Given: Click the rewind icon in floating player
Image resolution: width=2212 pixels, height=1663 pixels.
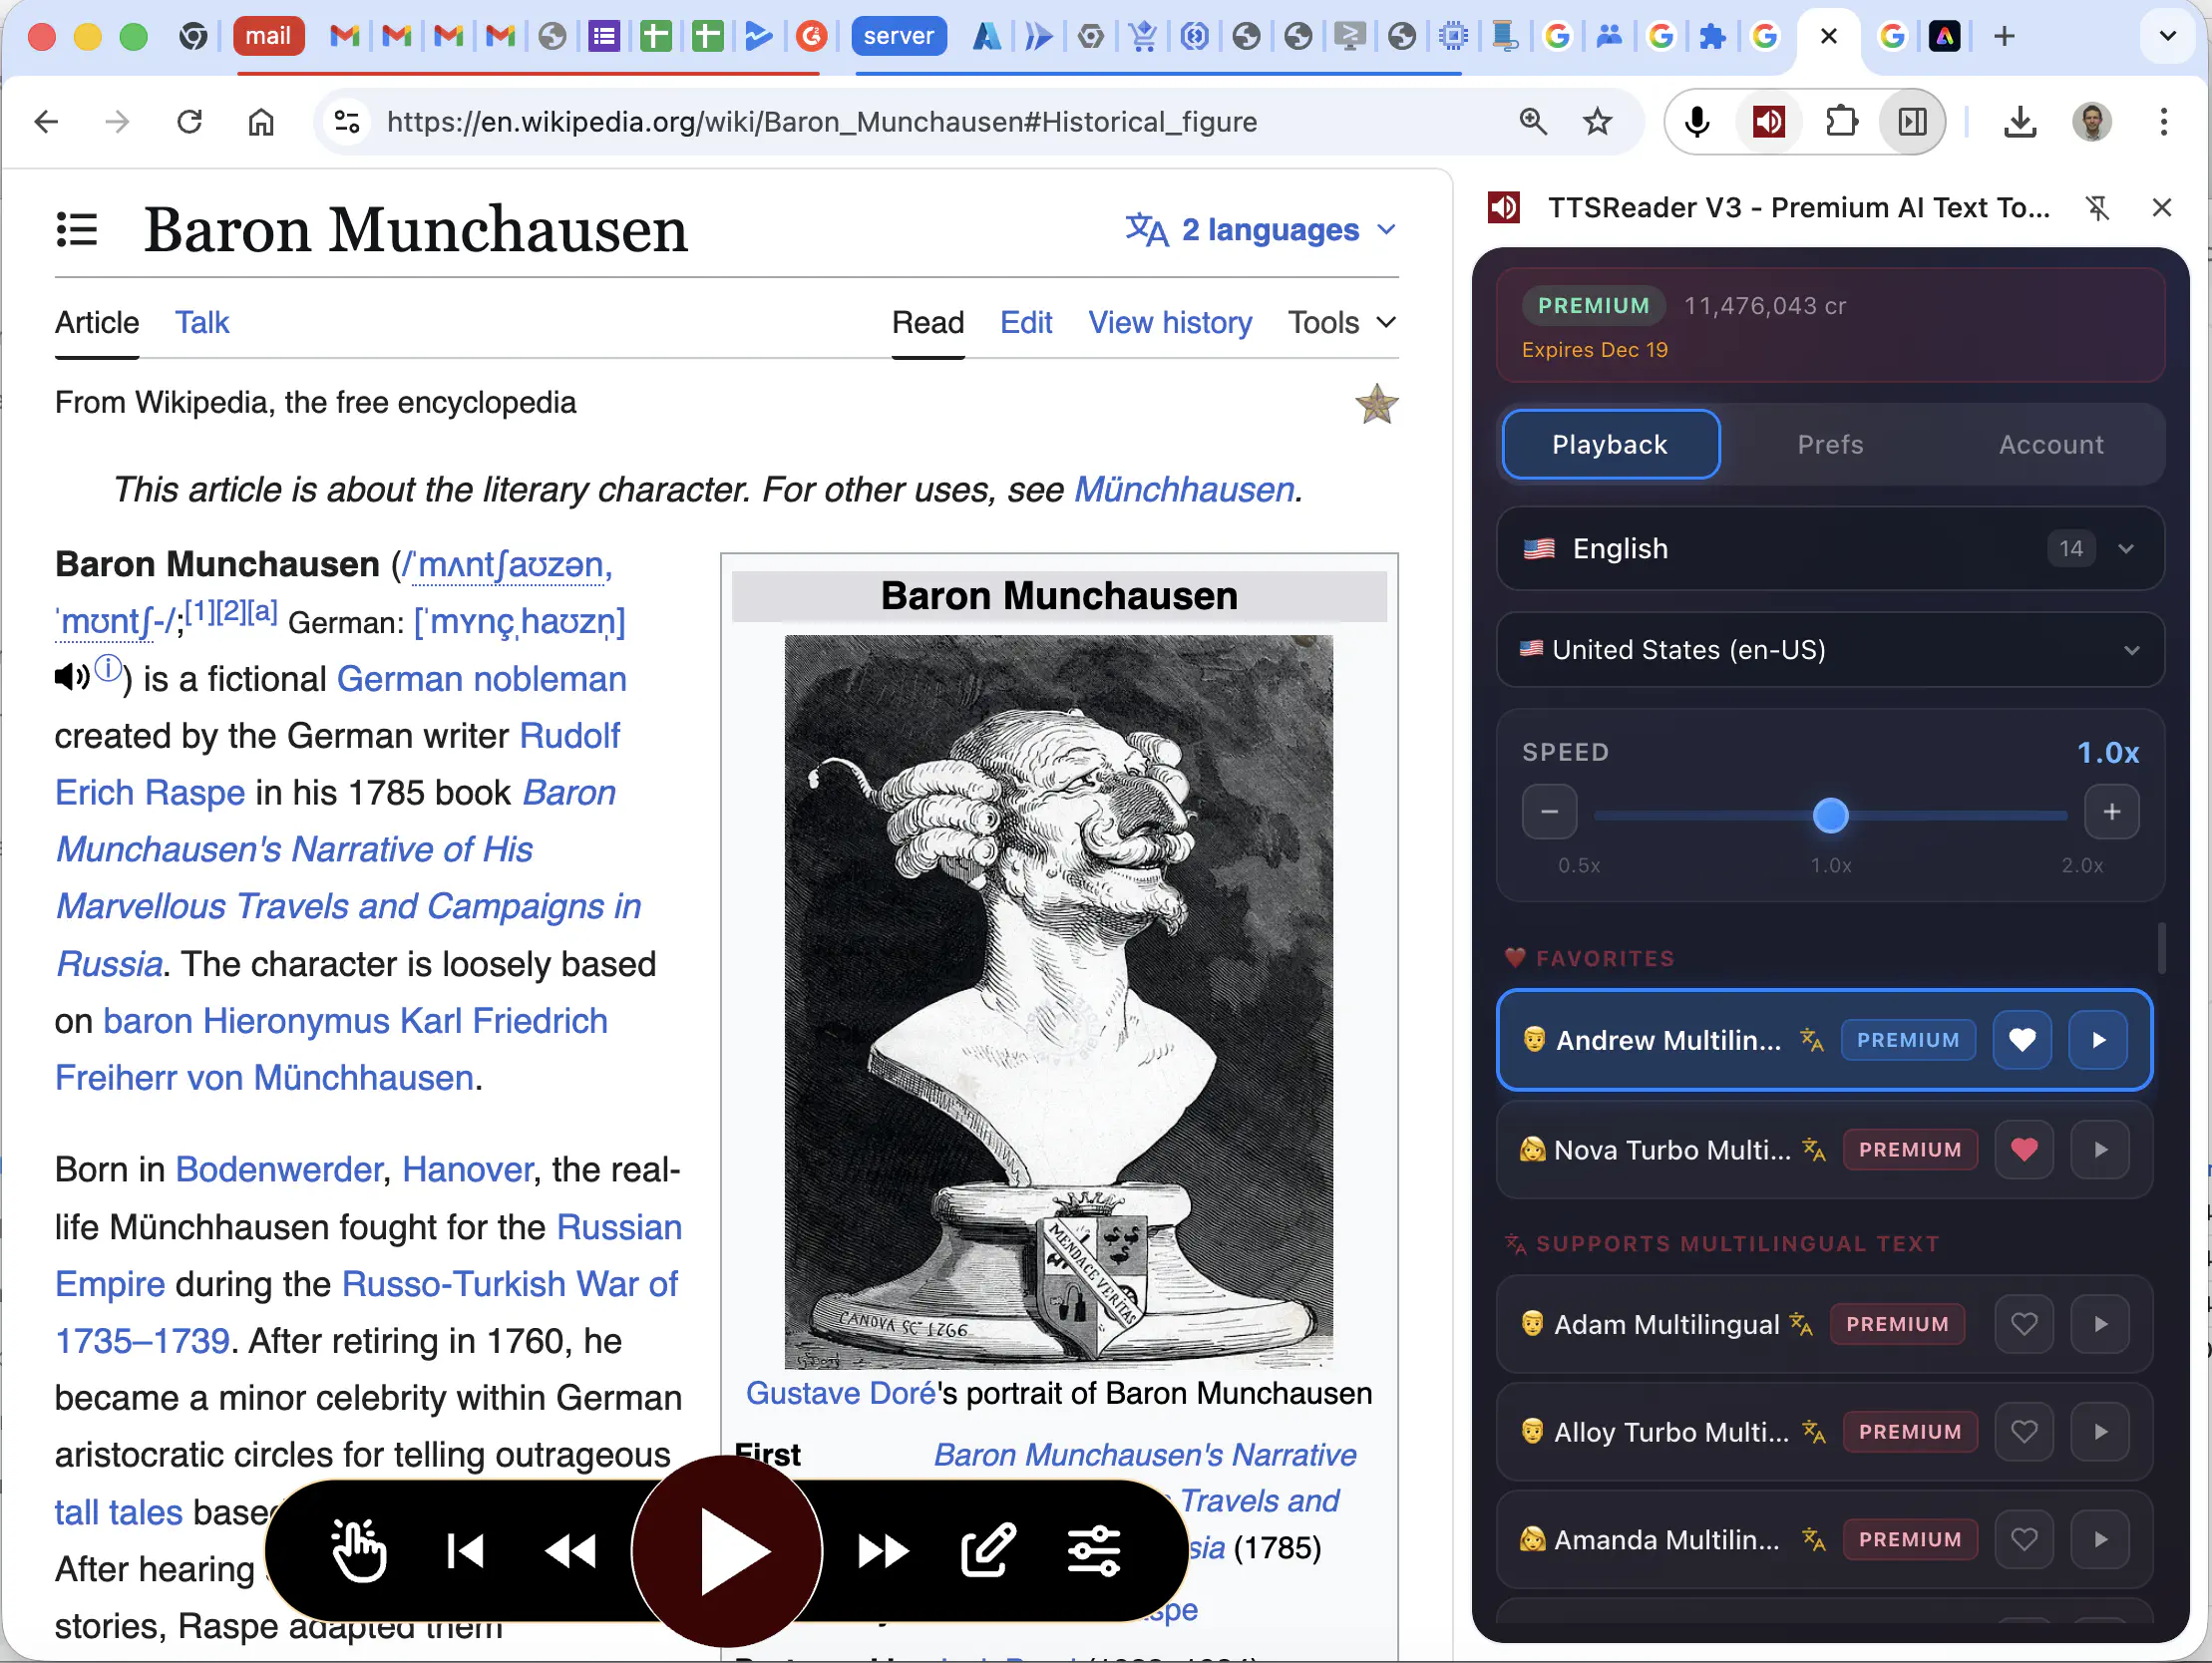Looking at the screenshot, I should tap(571, 1551).
